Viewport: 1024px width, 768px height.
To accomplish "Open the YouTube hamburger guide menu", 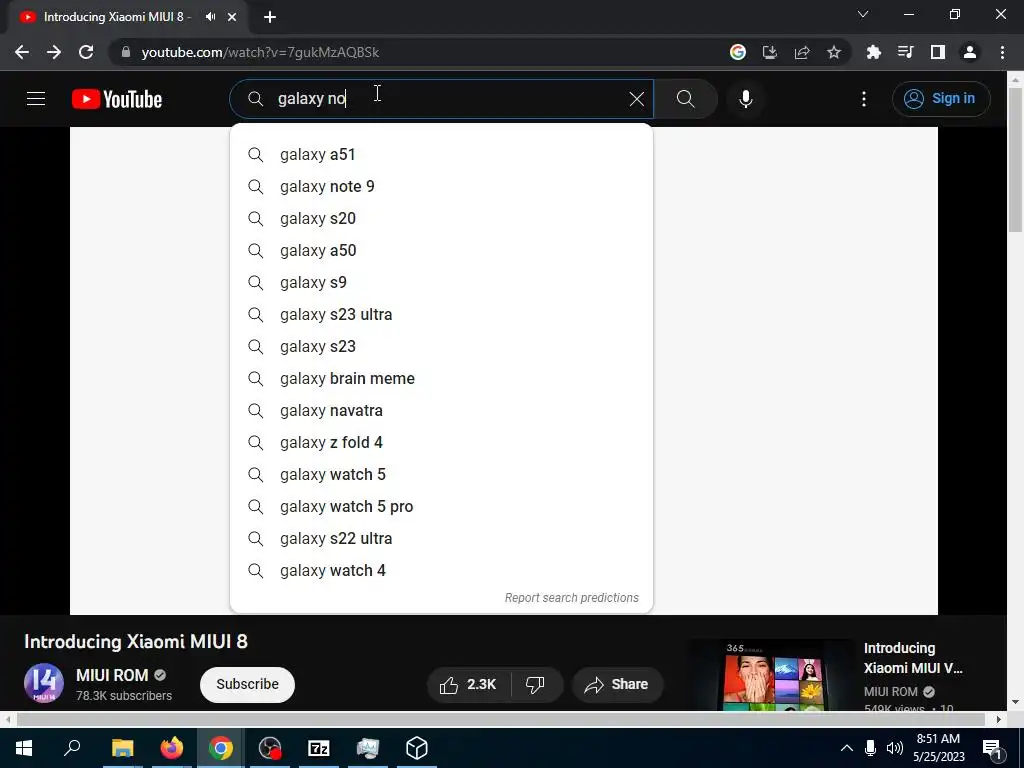I will tap(36, 99).
